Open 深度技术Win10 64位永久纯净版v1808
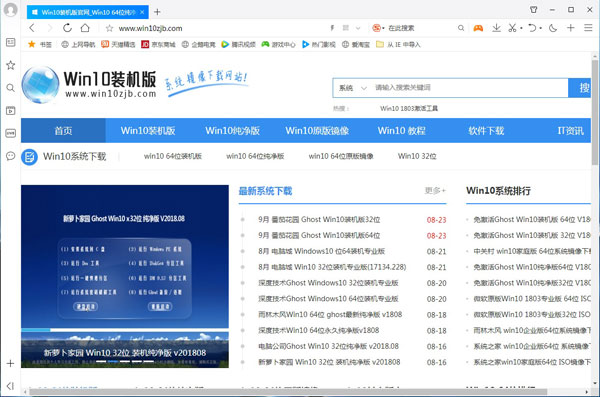The height and width of the screenshot is (397, 600). coord(318,330)
